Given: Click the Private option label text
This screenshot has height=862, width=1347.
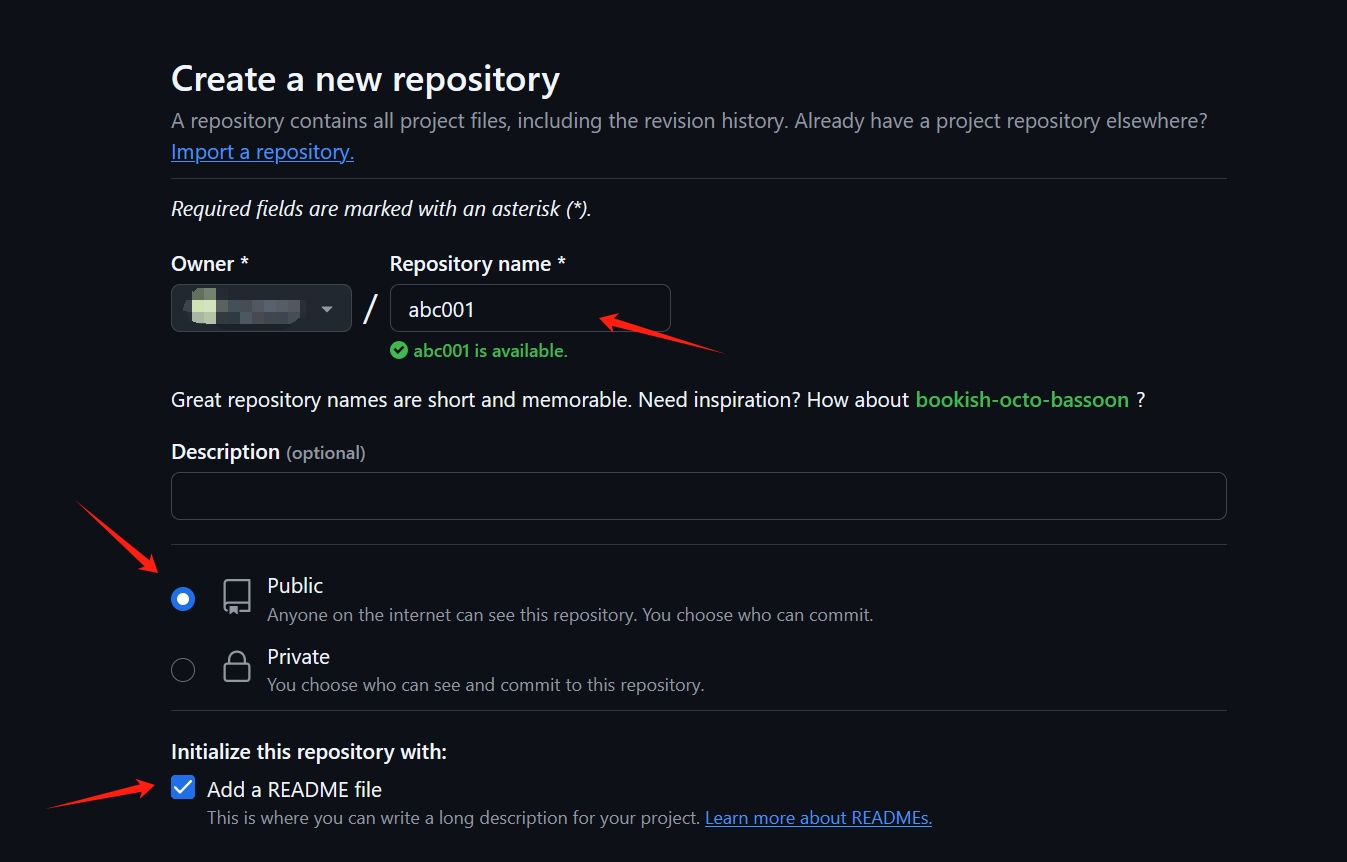Looking at the screenshot, I should (x=298, y=657).
